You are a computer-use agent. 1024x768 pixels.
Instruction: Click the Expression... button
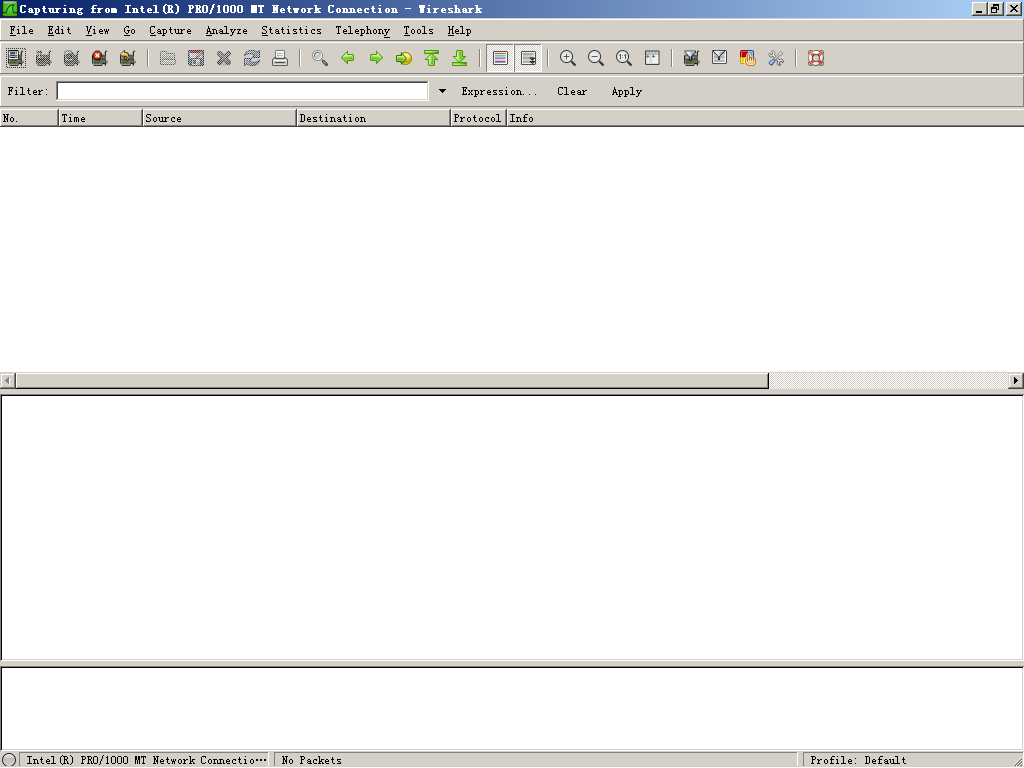point(500,91)
